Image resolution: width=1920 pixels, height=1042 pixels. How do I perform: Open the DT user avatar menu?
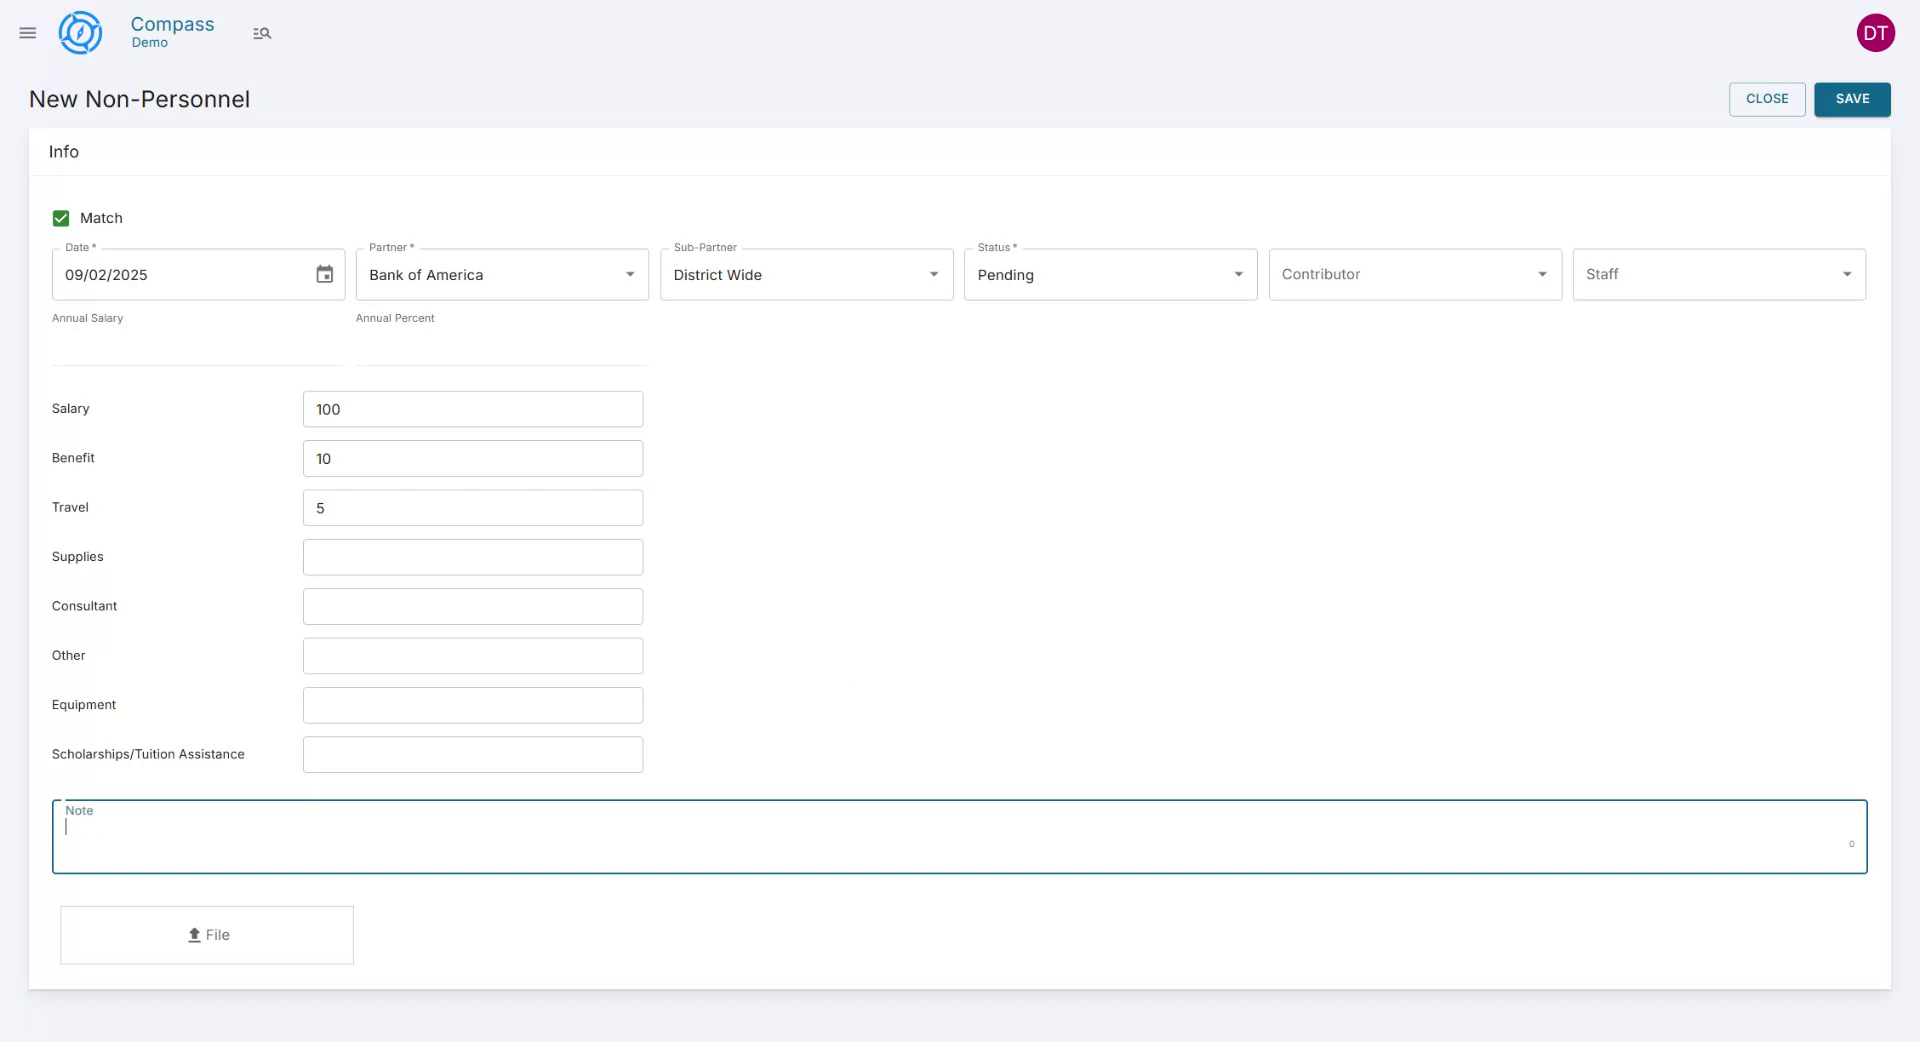(x=1876, y=32)
